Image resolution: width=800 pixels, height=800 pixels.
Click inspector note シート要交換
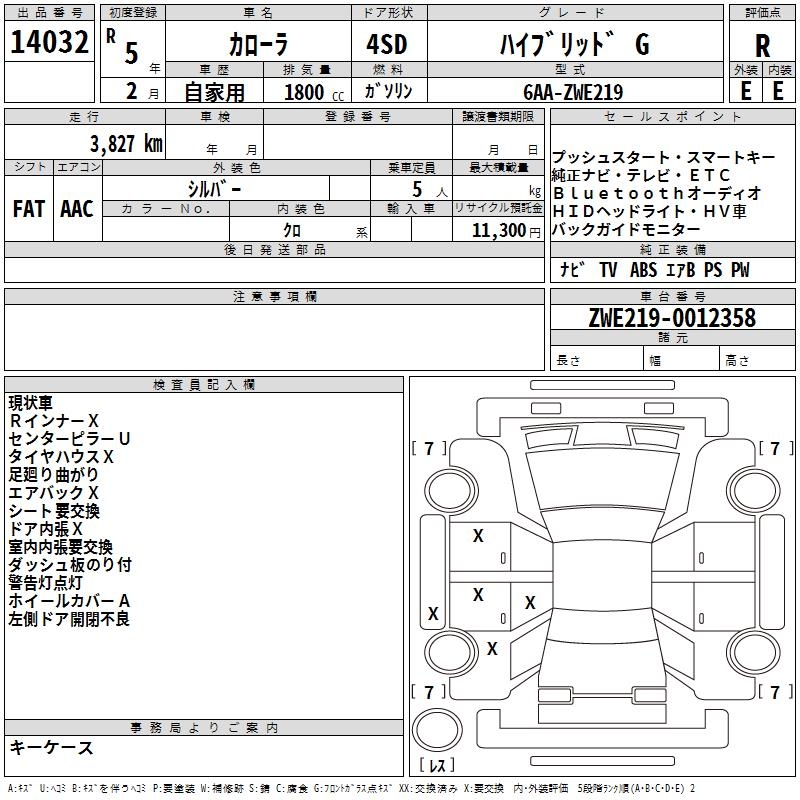tap(54, 511)
